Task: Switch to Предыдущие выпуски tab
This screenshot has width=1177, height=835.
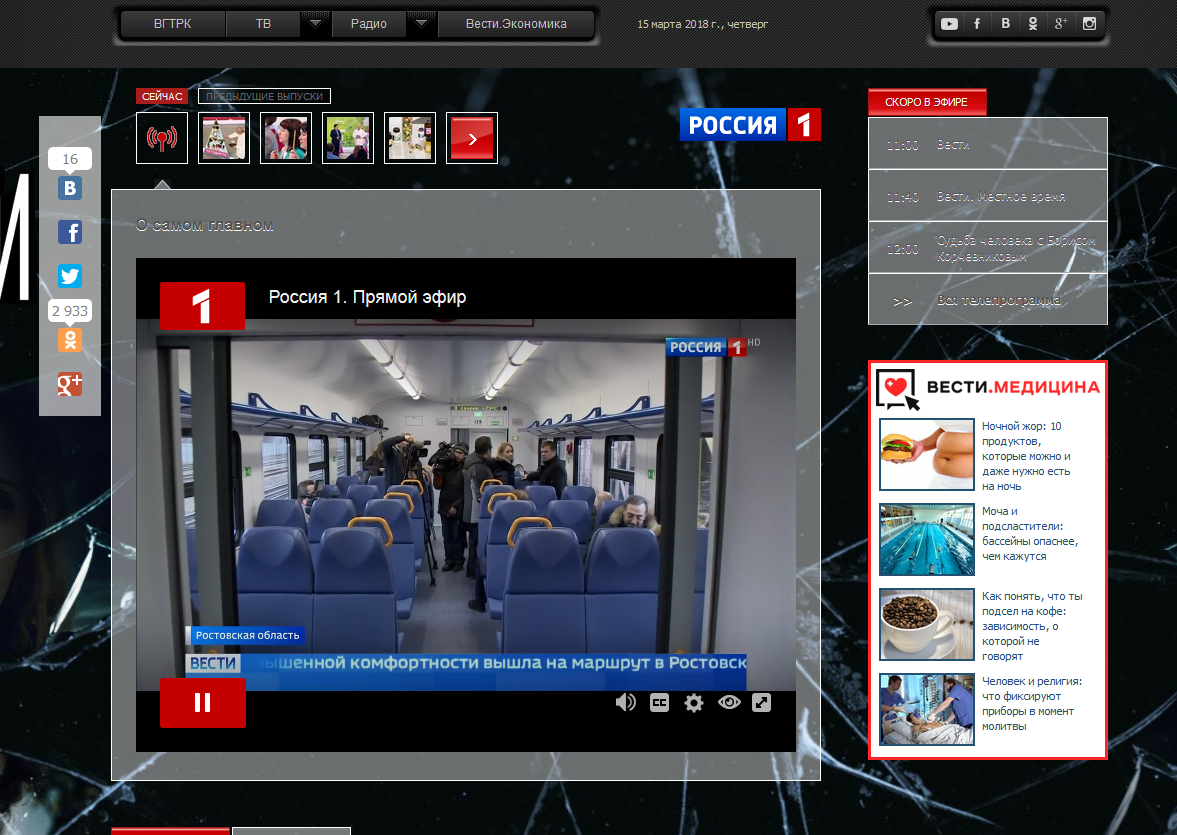Action: [x=264, y=96]
